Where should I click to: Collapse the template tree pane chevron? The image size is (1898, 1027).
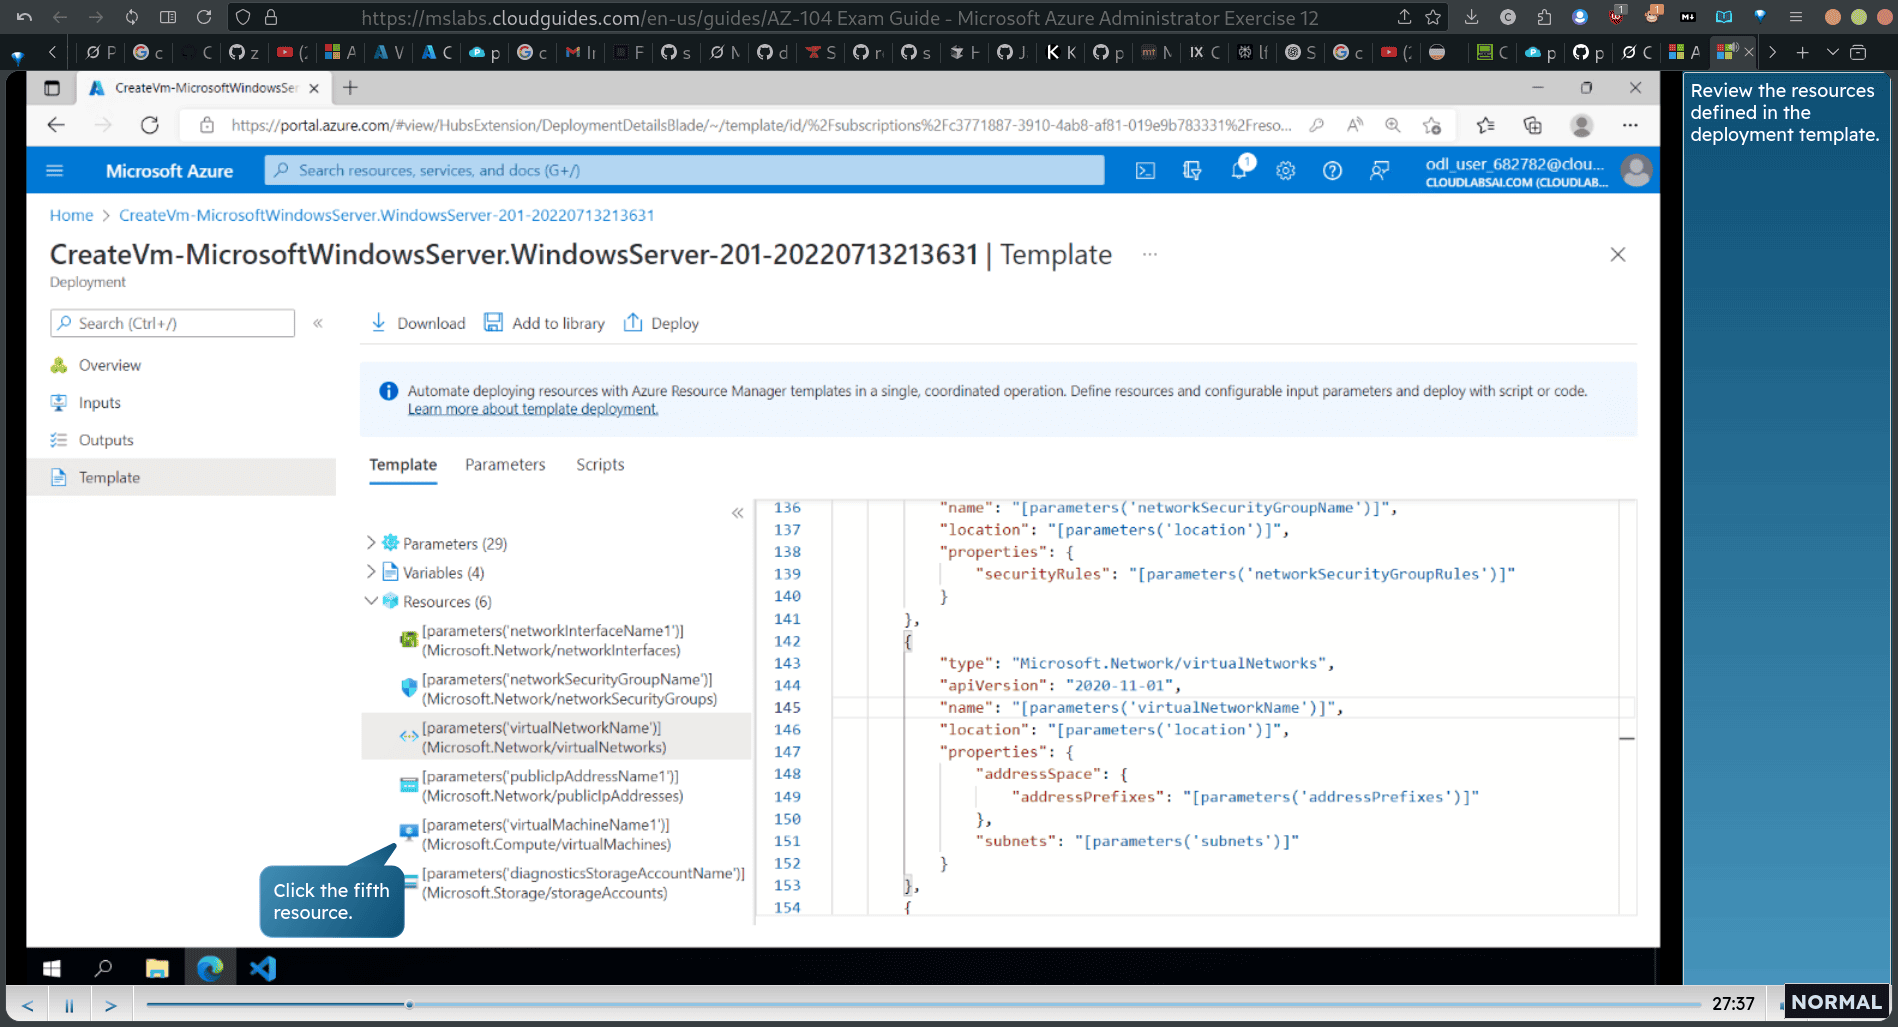click(737, 513)
